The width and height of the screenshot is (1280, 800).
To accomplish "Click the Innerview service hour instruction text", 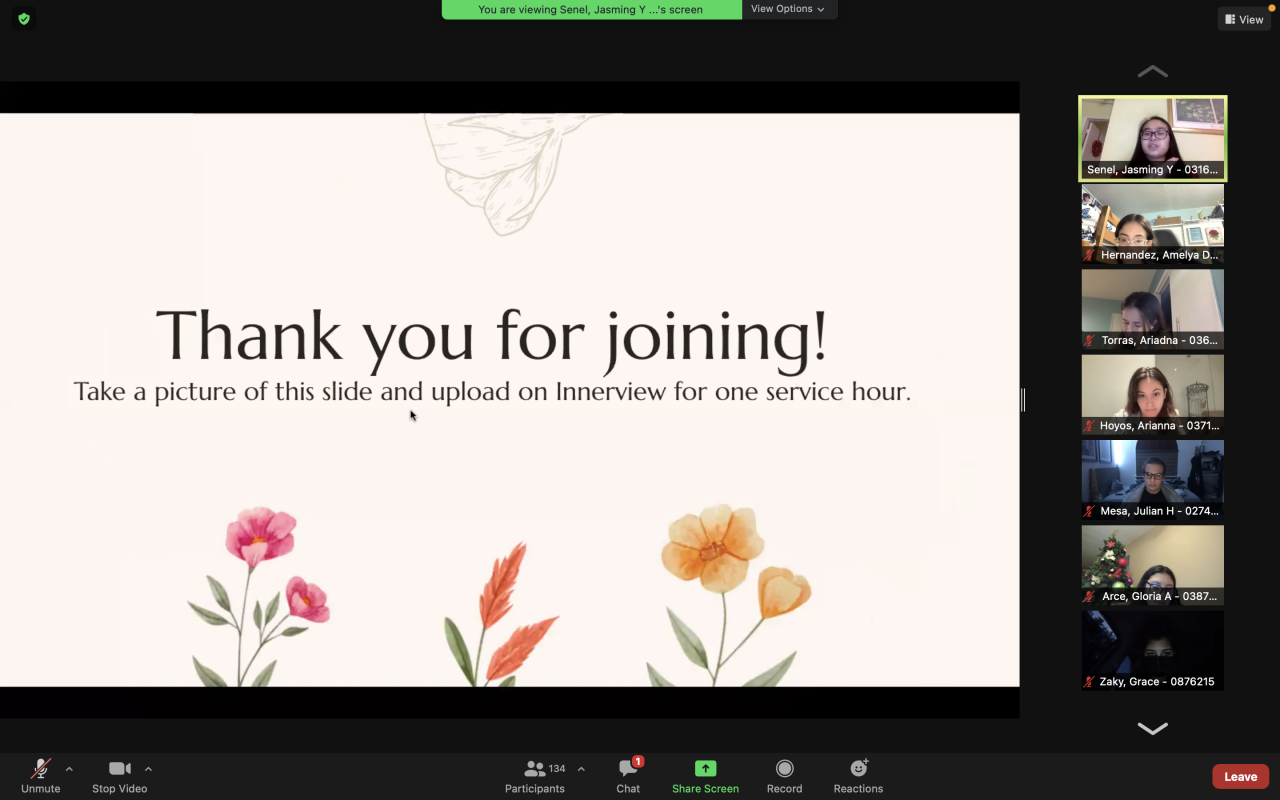I will [492, 391].
